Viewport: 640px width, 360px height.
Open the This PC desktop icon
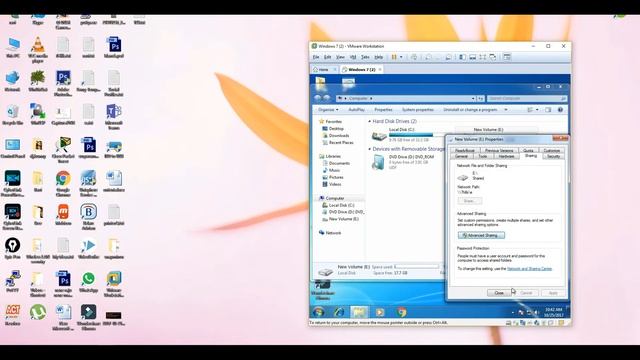13,47
